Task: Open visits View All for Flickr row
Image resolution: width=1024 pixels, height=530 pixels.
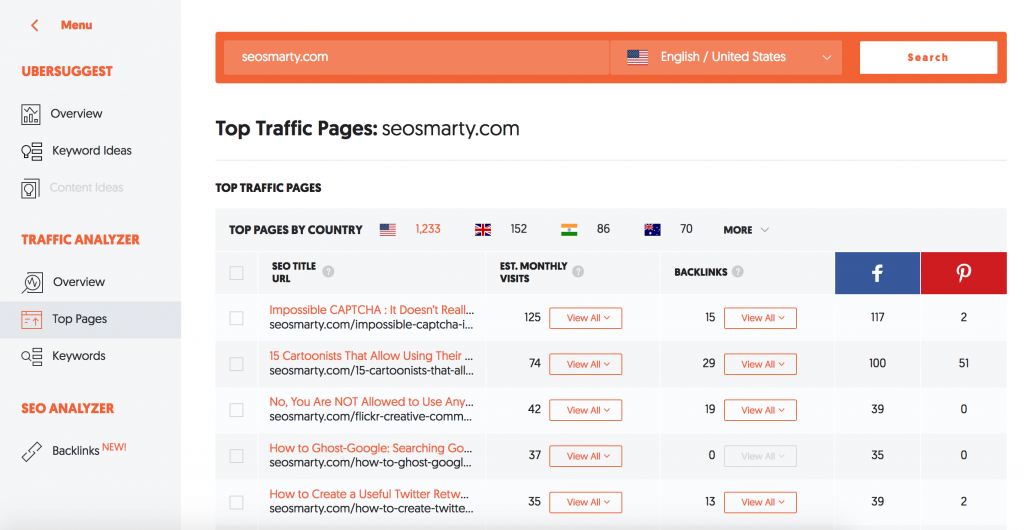Action: 585,410
